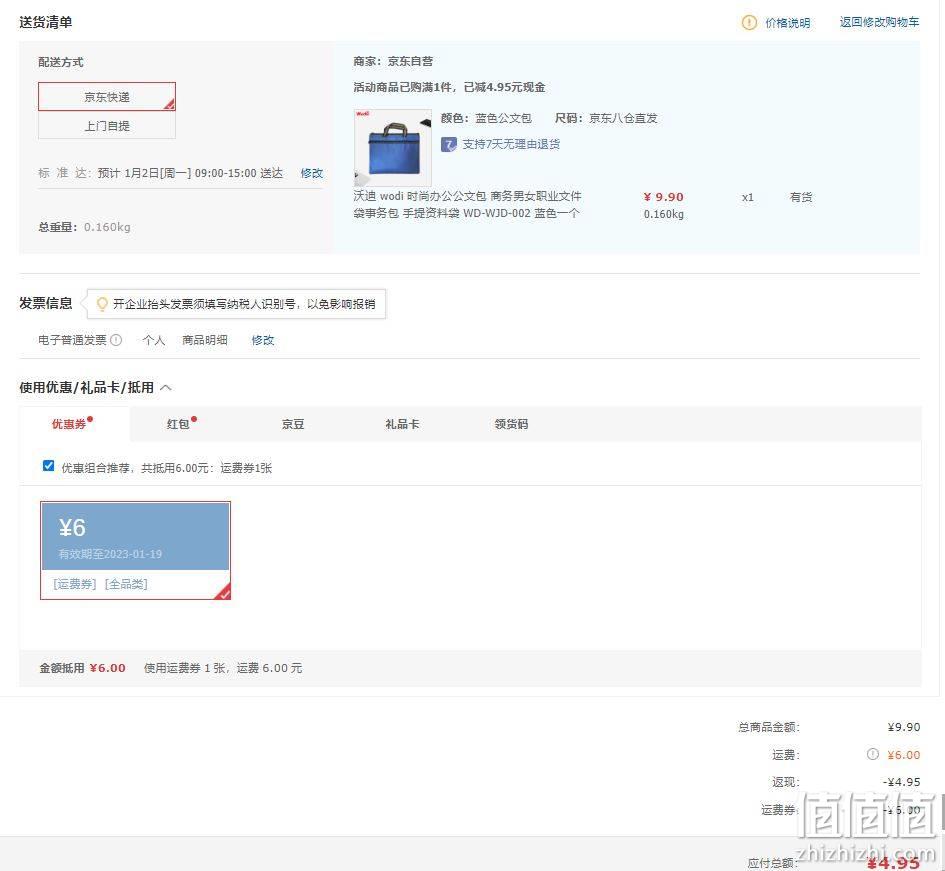Click the 预计 1月2日 delivery estimate text
Screen dimensions: 945x871
(x=190, y=173)
